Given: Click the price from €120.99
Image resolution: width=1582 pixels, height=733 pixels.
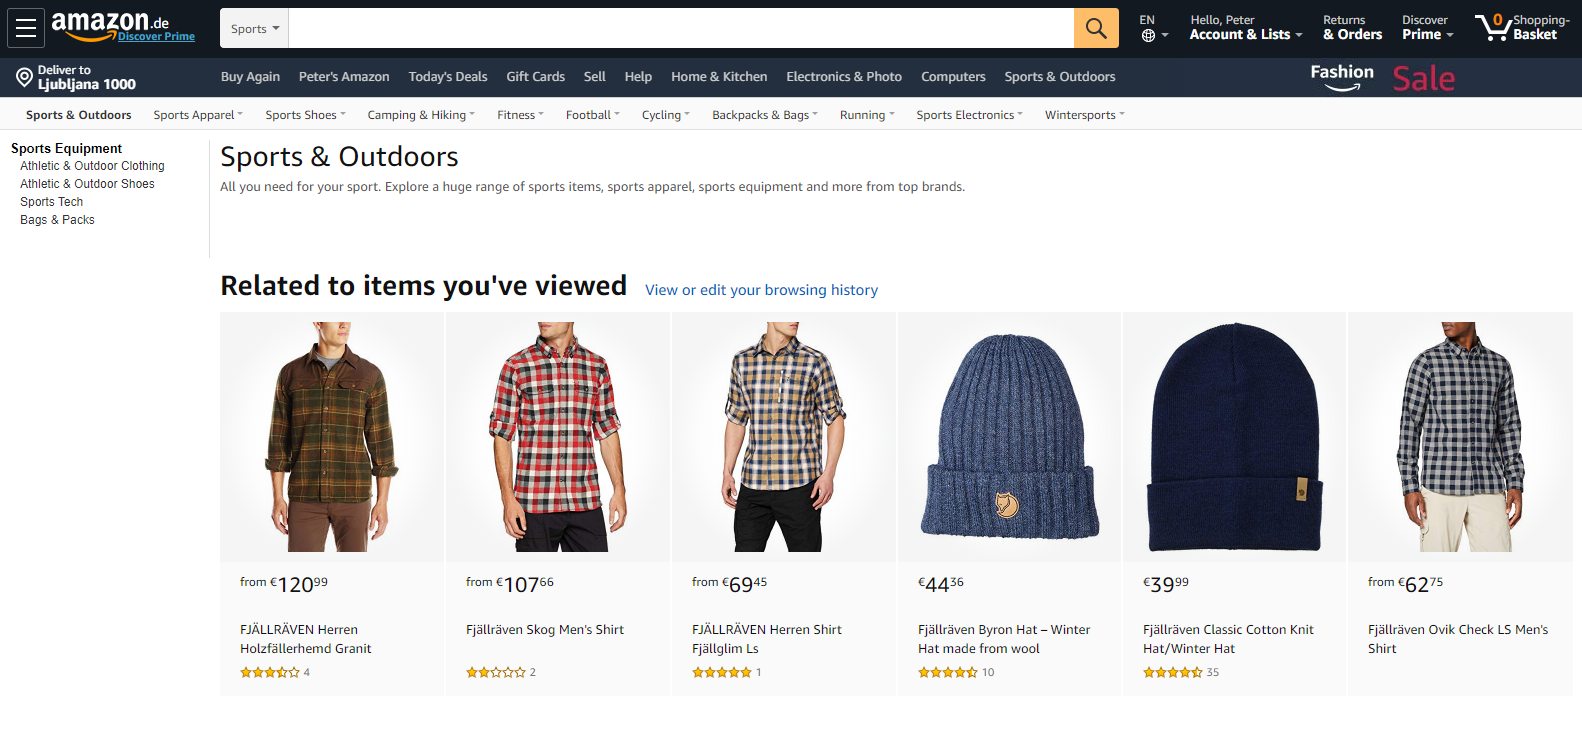Looking at the screenshot, I should click(x=284, y=584).
